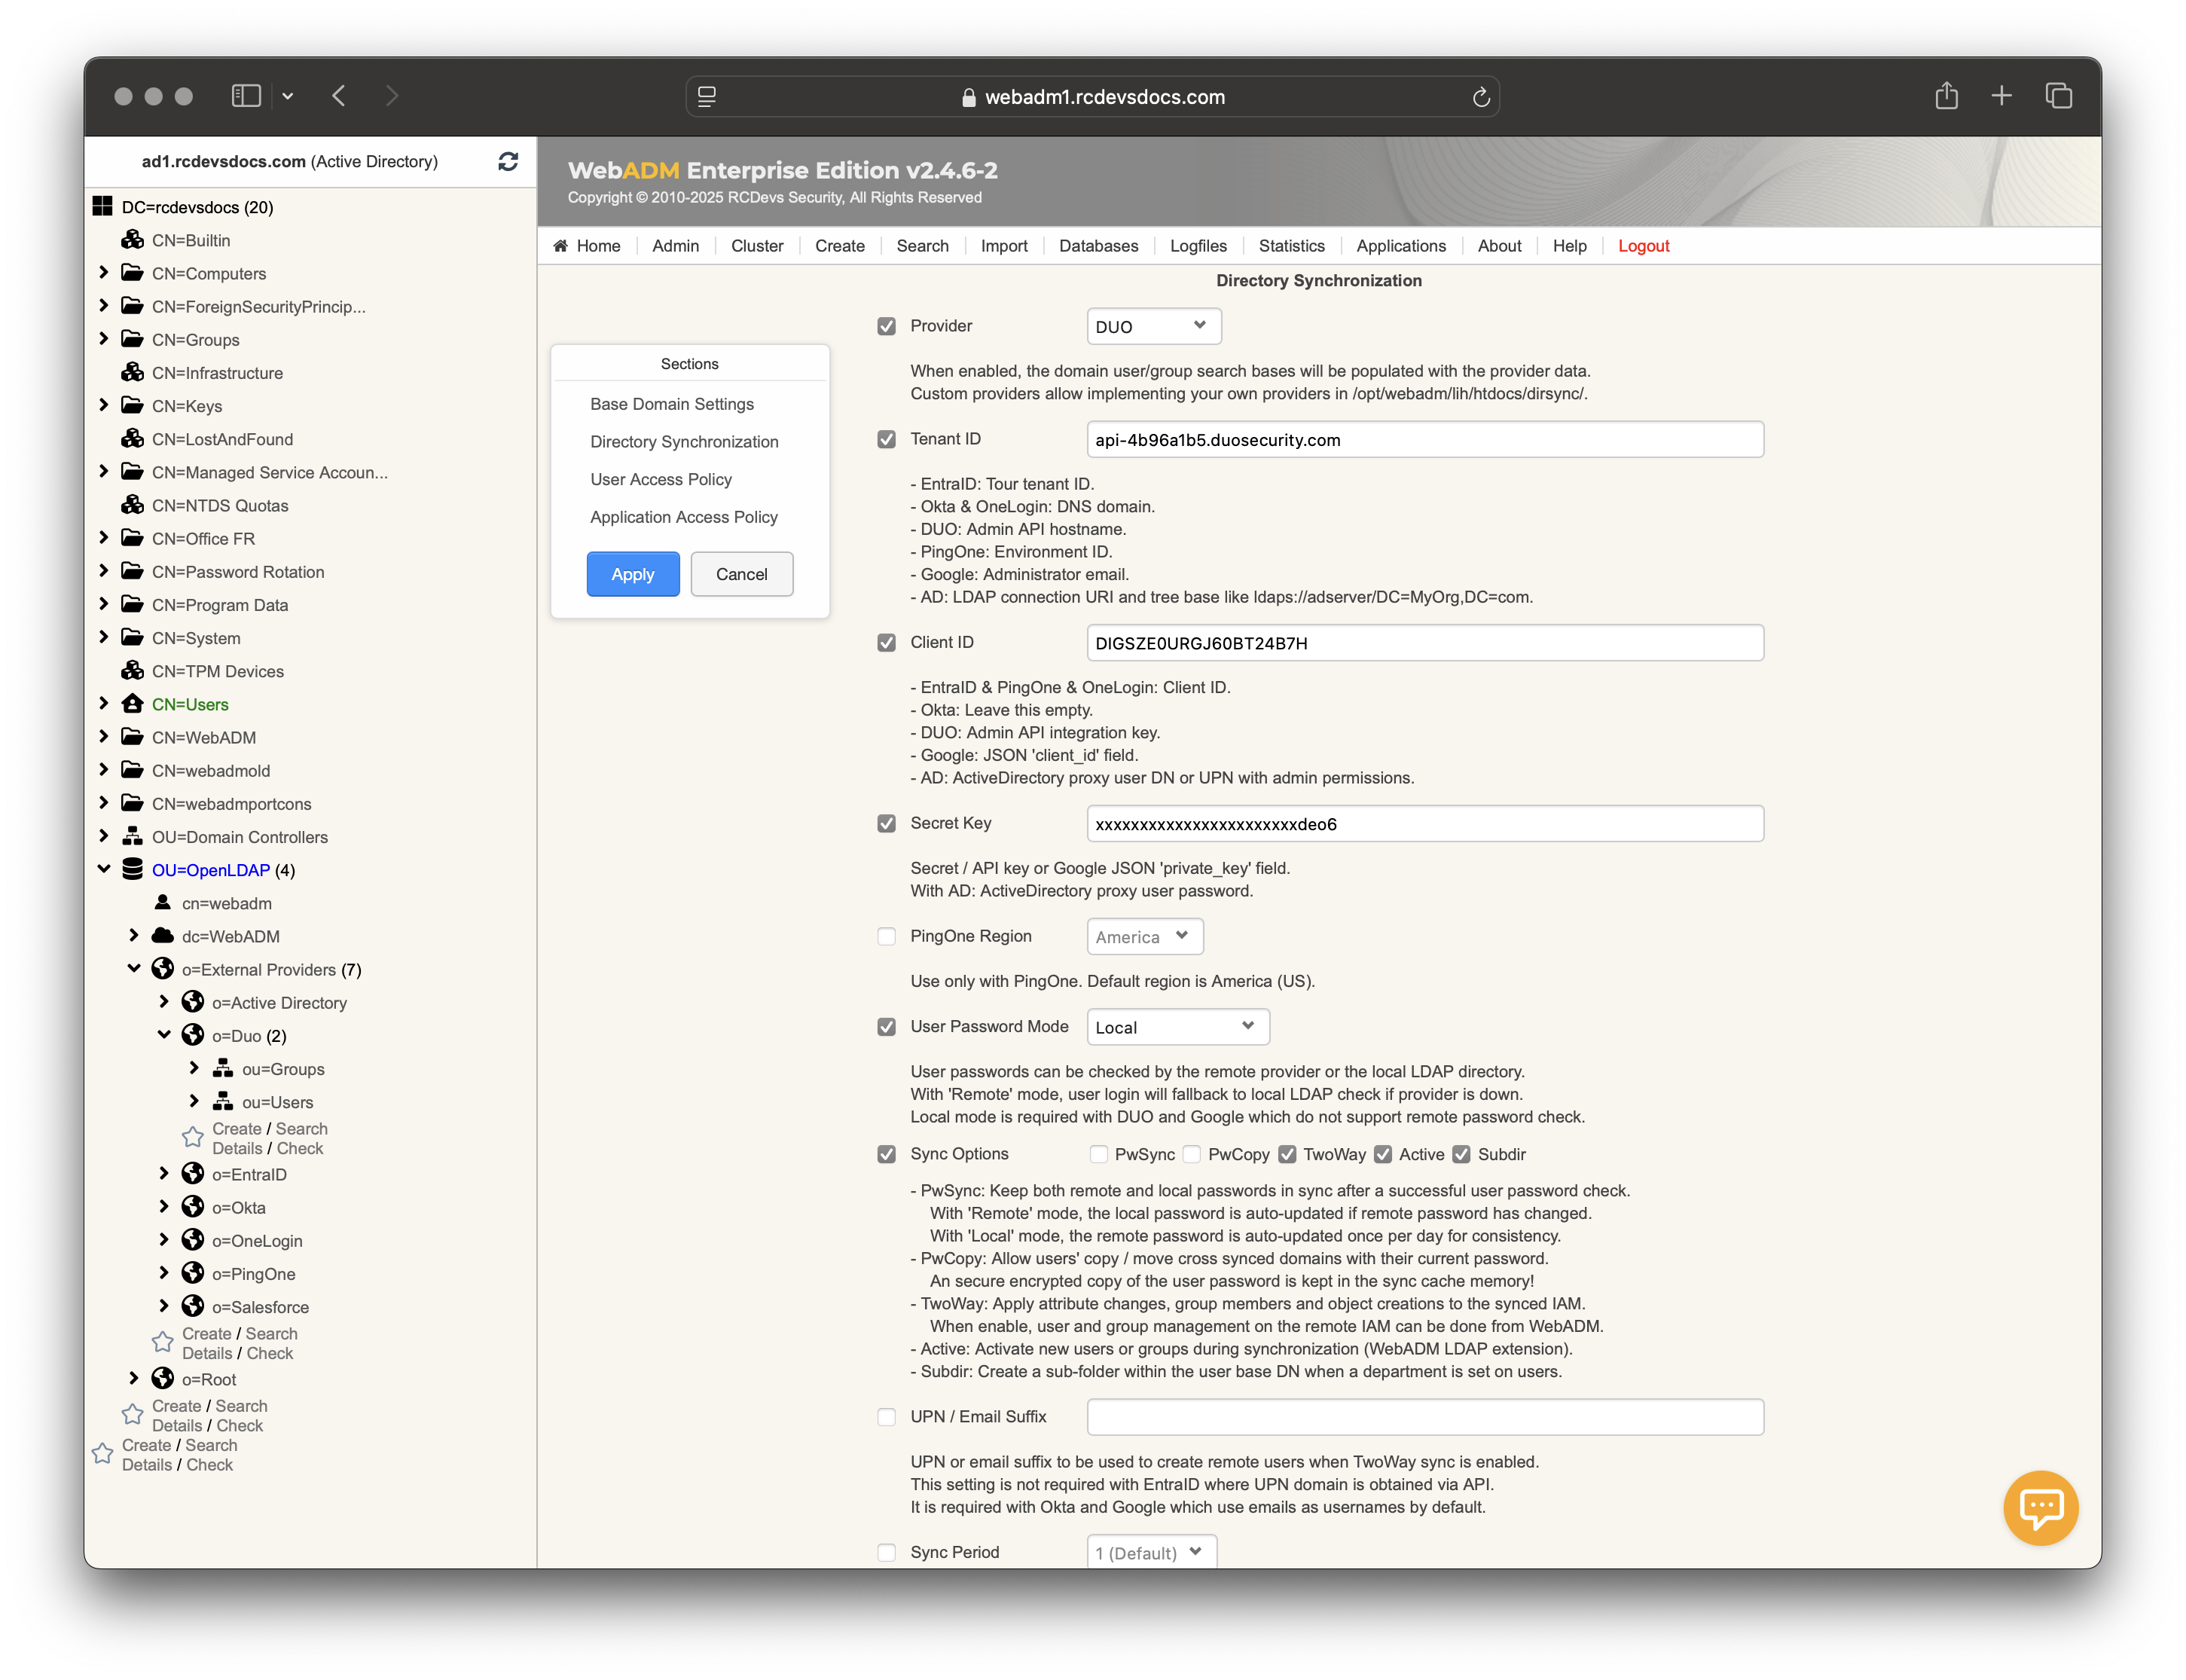
Task: Click the Cancel button
Action: [x=741, y=574]
